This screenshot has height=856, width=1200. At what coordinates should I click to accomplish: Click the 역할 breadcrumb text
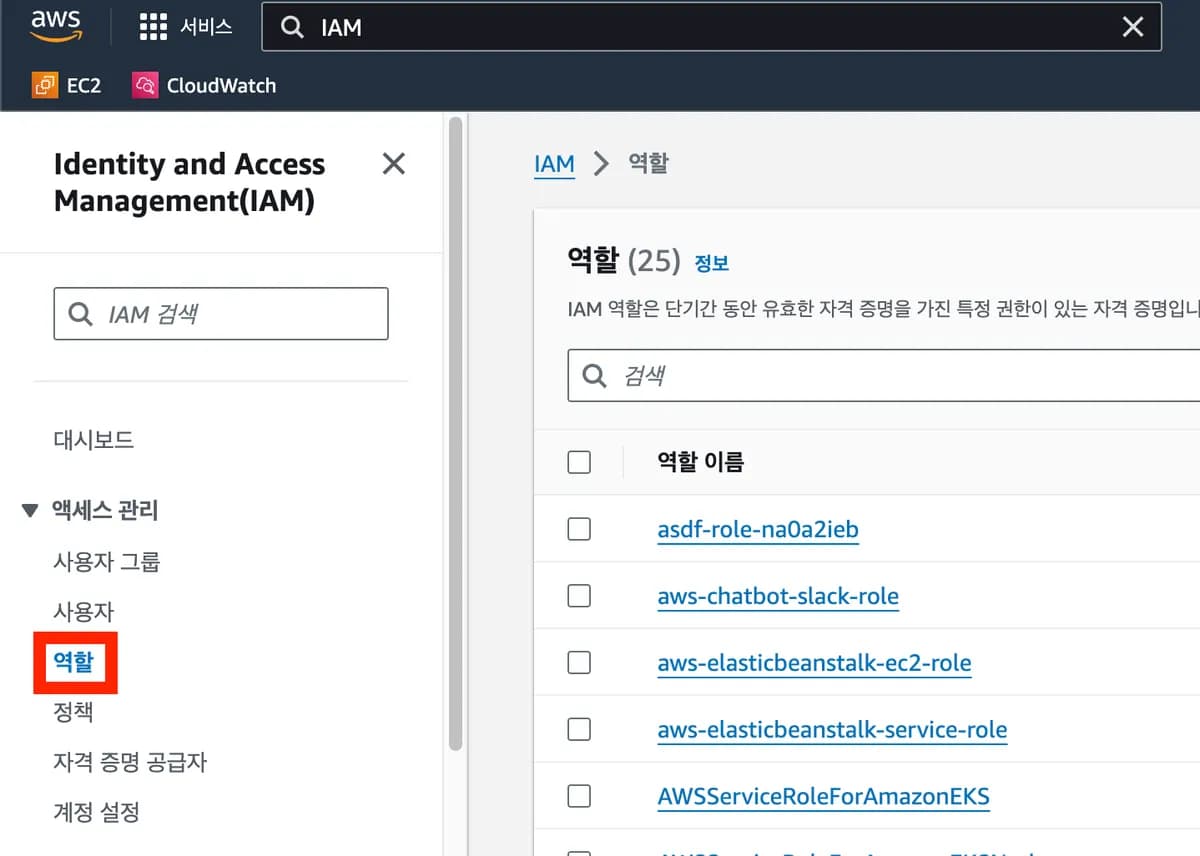pos(648,164)
